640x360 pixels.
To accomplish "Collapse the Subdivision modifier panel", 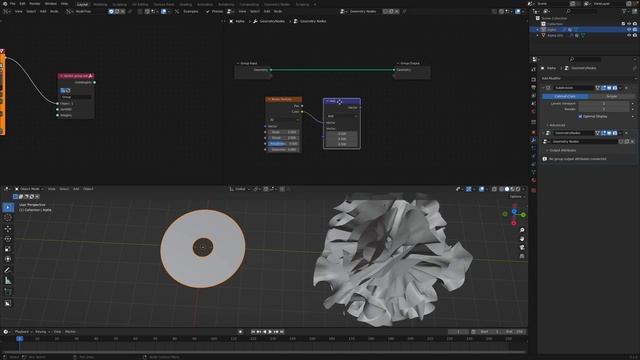I will tap(543, 88).
